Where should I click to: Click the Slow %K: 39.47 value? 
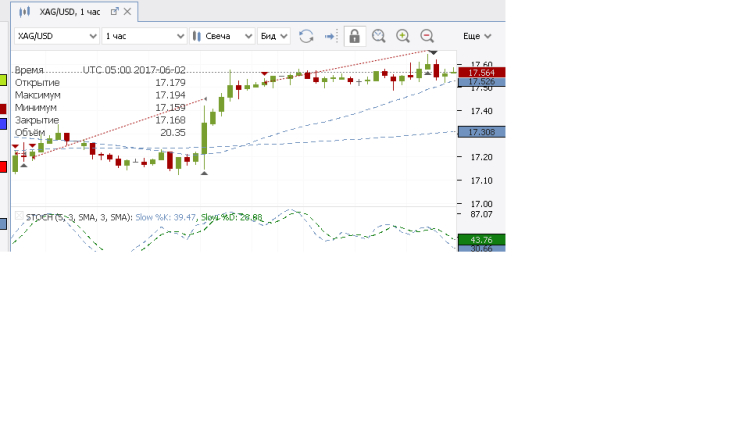tap(165, 217)
